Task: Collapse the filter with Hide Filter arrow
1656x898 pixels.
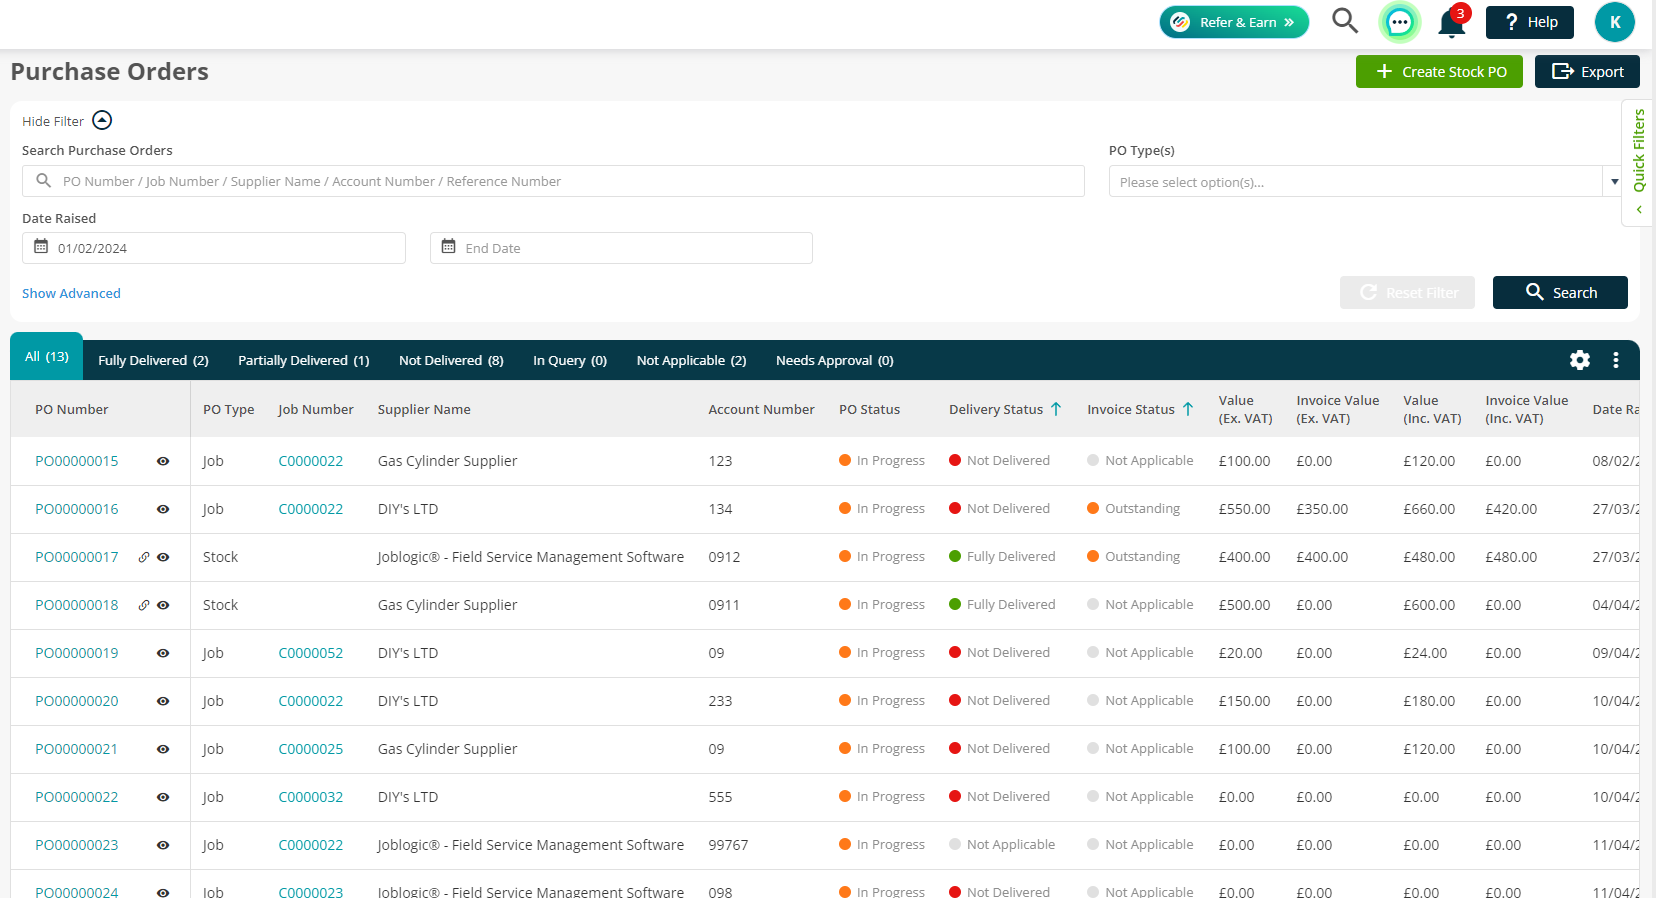Action: (x=102, y=120)
